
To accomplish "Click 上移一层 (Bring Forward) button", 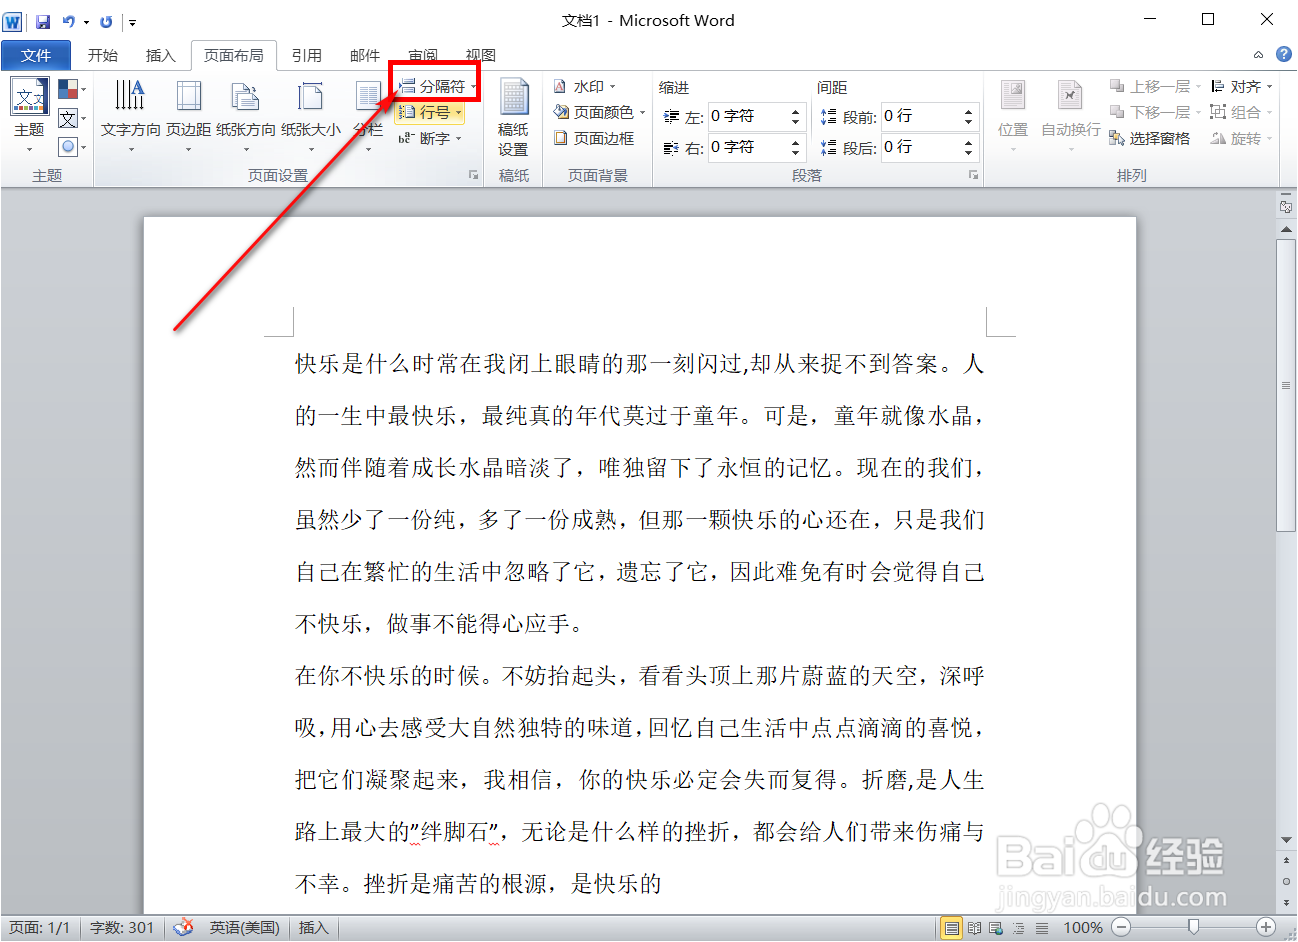I will click(x=1154, y=87).
